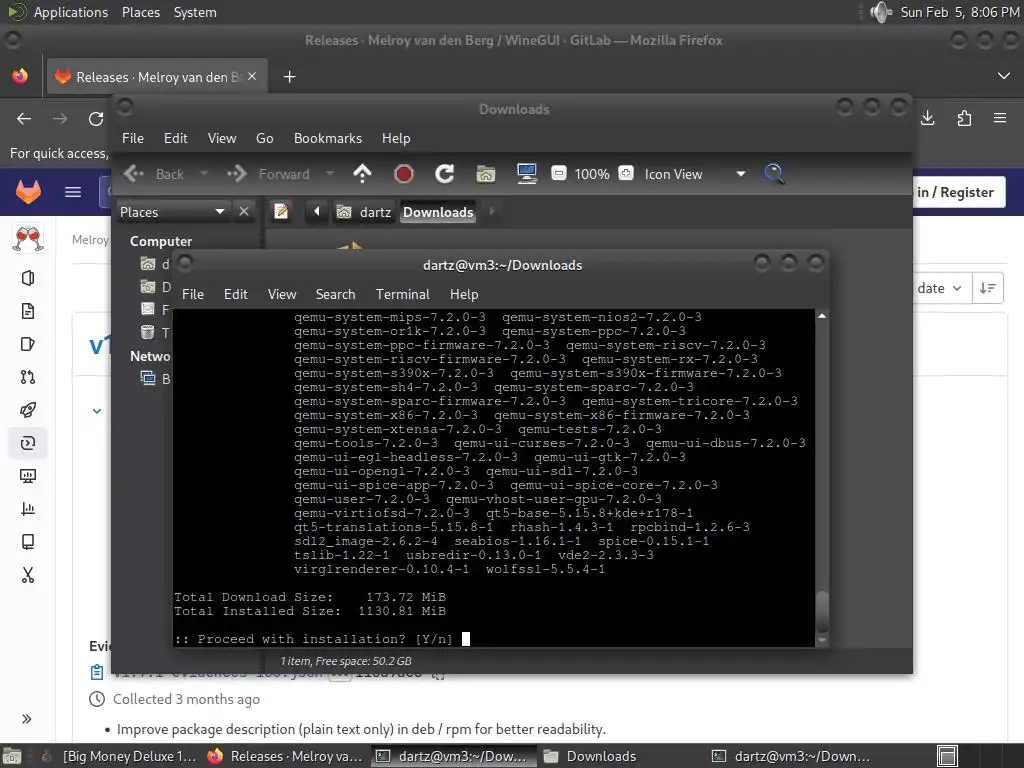Switch to the Downloads taskbar entry
The height and width of the screenshot is (768, 1024).
point(590,756)
